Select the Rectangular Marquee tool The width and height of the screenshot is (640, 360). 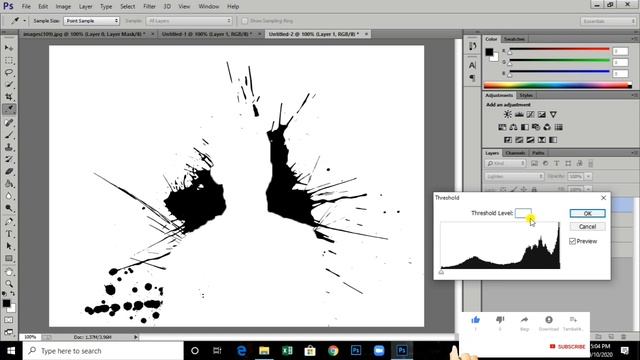tap(9, 60)
